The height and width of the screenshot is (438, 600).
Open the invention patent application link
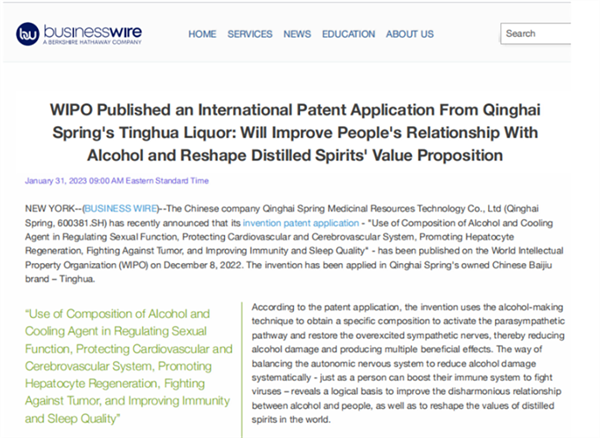[301, 223]
